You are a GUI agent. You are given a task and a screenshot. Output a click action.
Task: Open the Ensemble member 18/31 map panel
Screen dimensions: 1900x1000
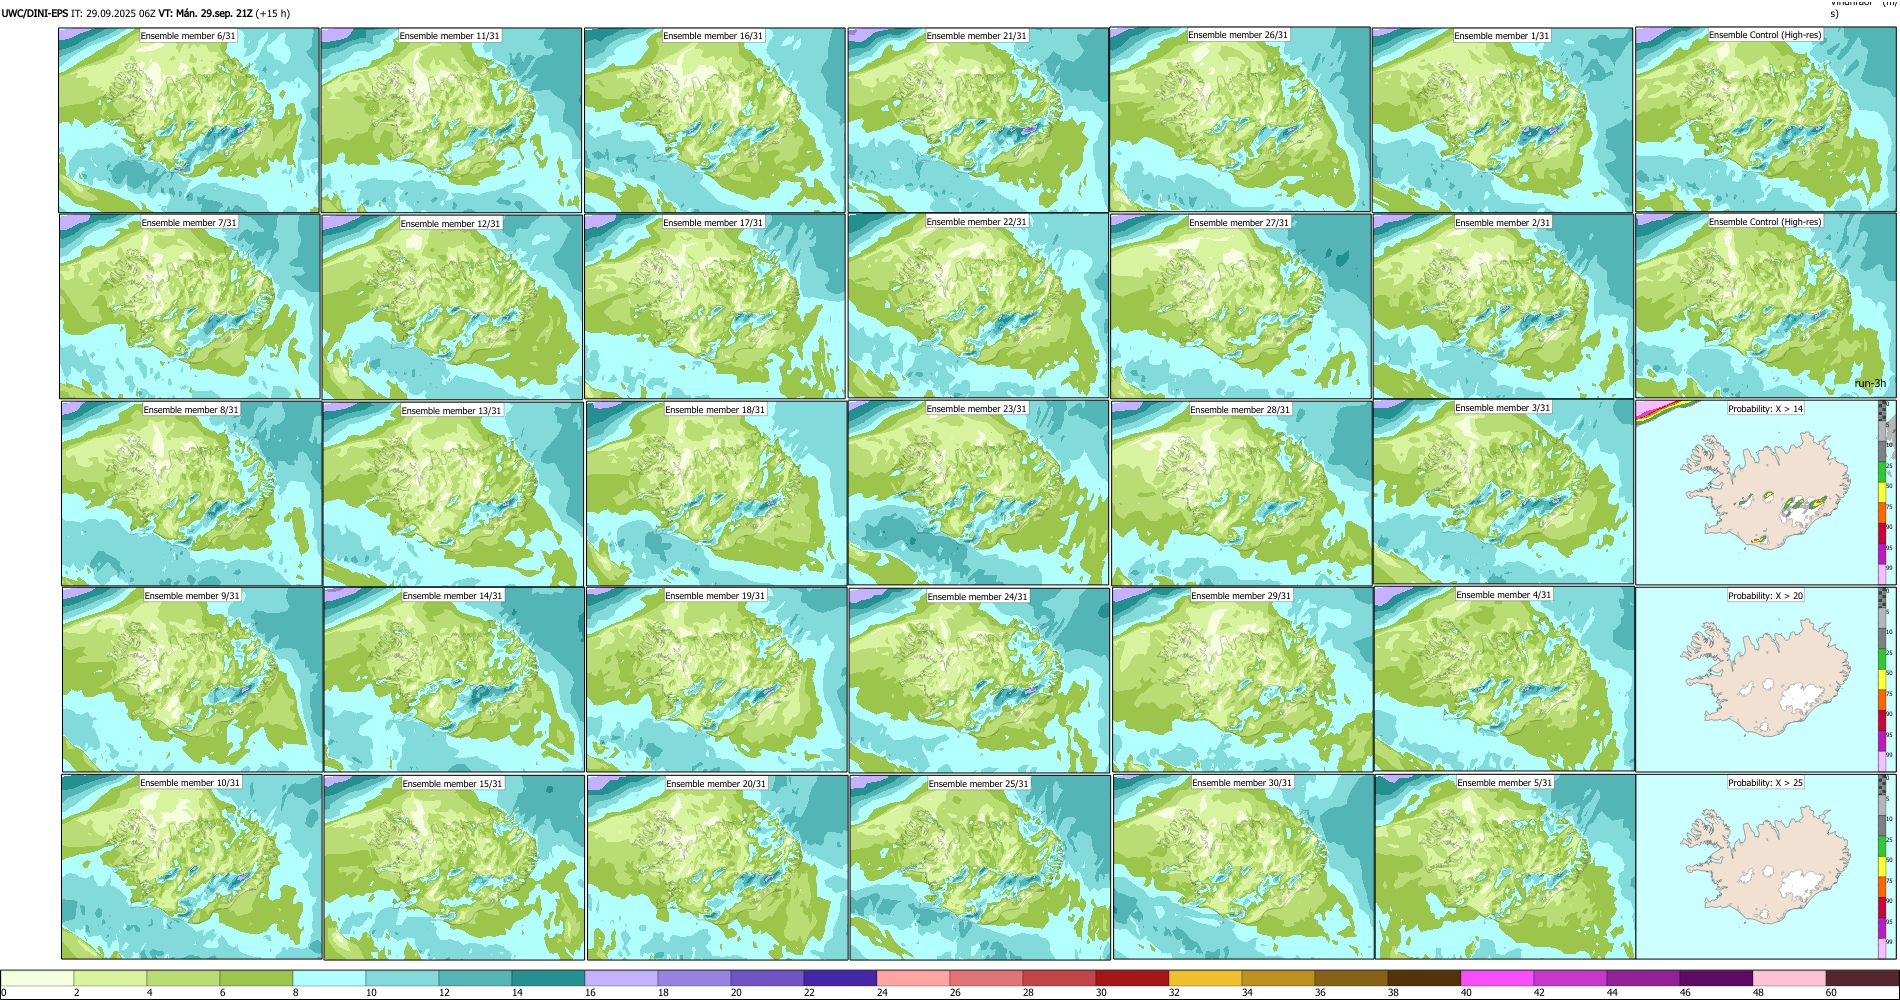point(716,494)
